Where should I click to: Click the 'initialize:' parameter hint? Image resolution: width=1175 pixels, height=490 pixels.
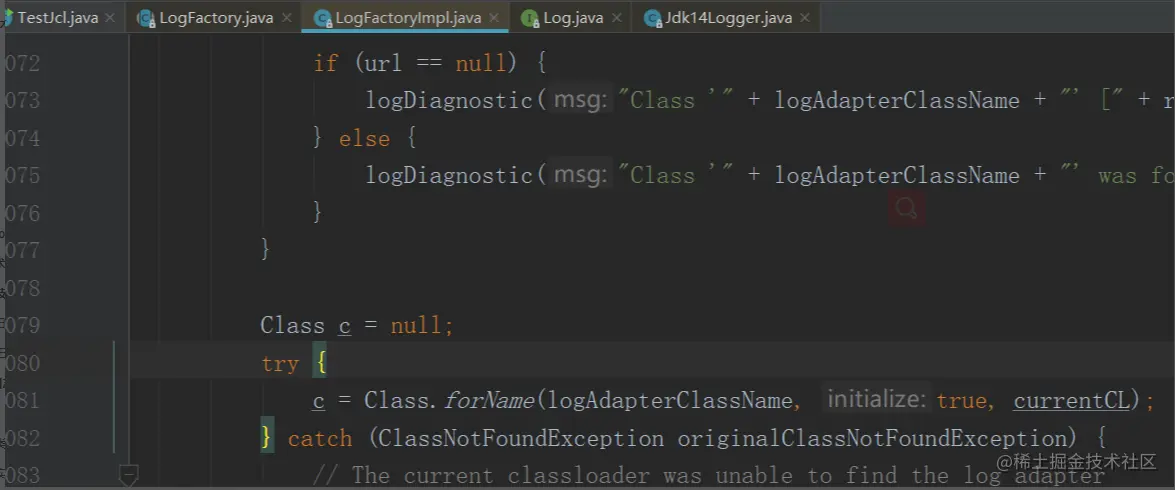[x=877, y=399]
